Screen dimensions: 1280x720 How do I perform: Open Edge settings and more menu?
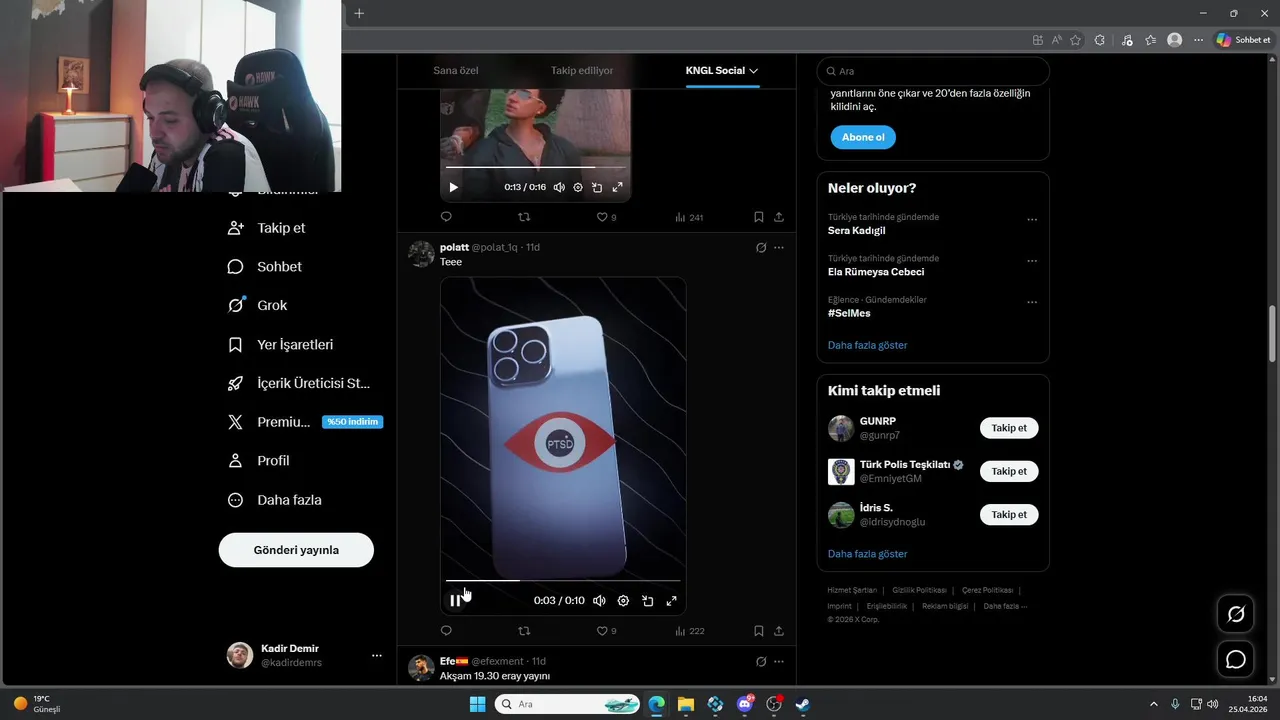[x=1198, y=40]
